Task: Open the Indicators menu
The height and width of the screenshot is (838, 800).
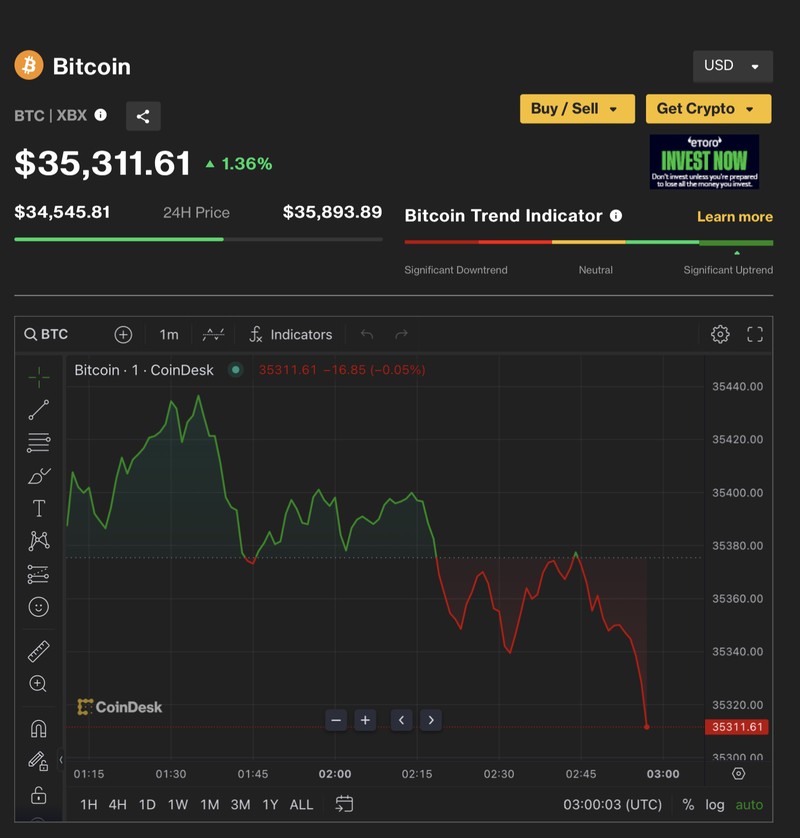Action: (x=290, y=334)
